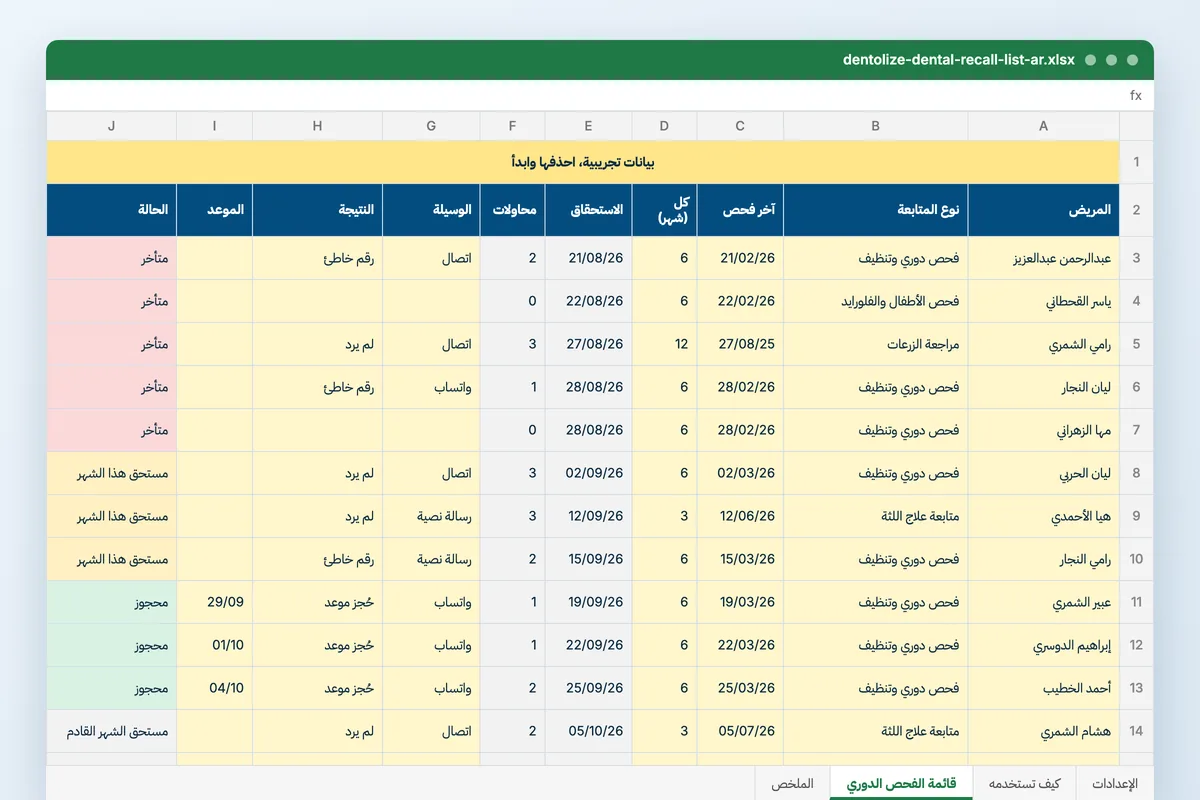This screenshot has width=1200, height=800.
Task: Click the الحالة header cell
Action: [x=112, y=210]
